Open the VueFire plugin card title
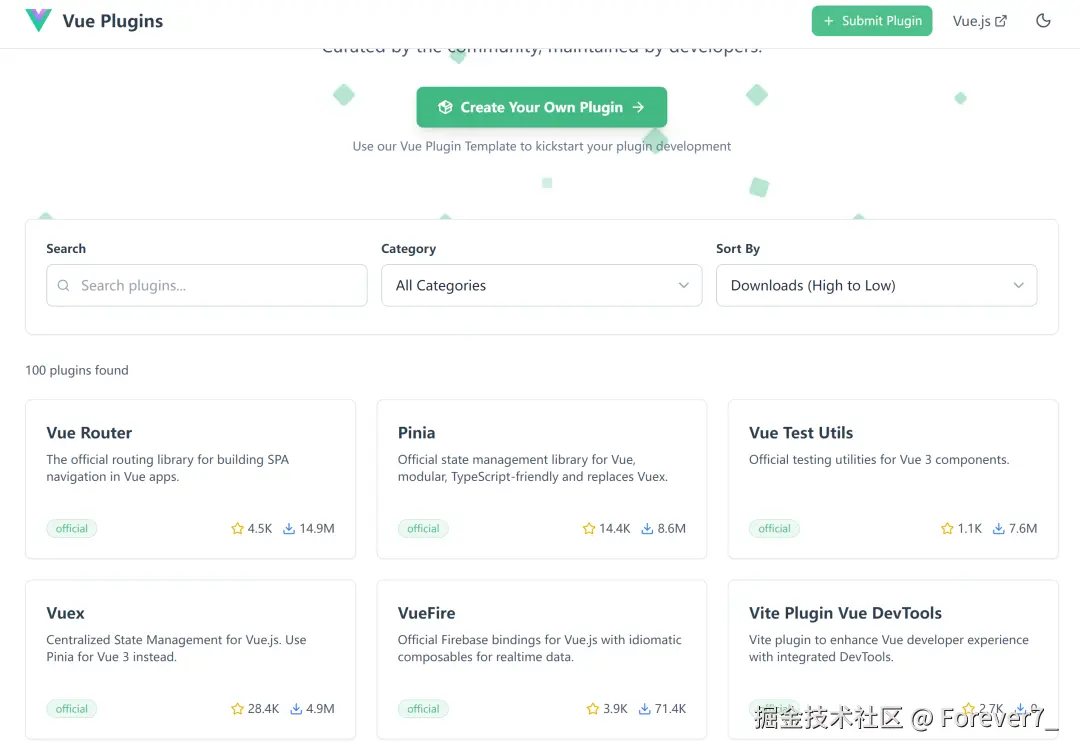 pos(426,613)
